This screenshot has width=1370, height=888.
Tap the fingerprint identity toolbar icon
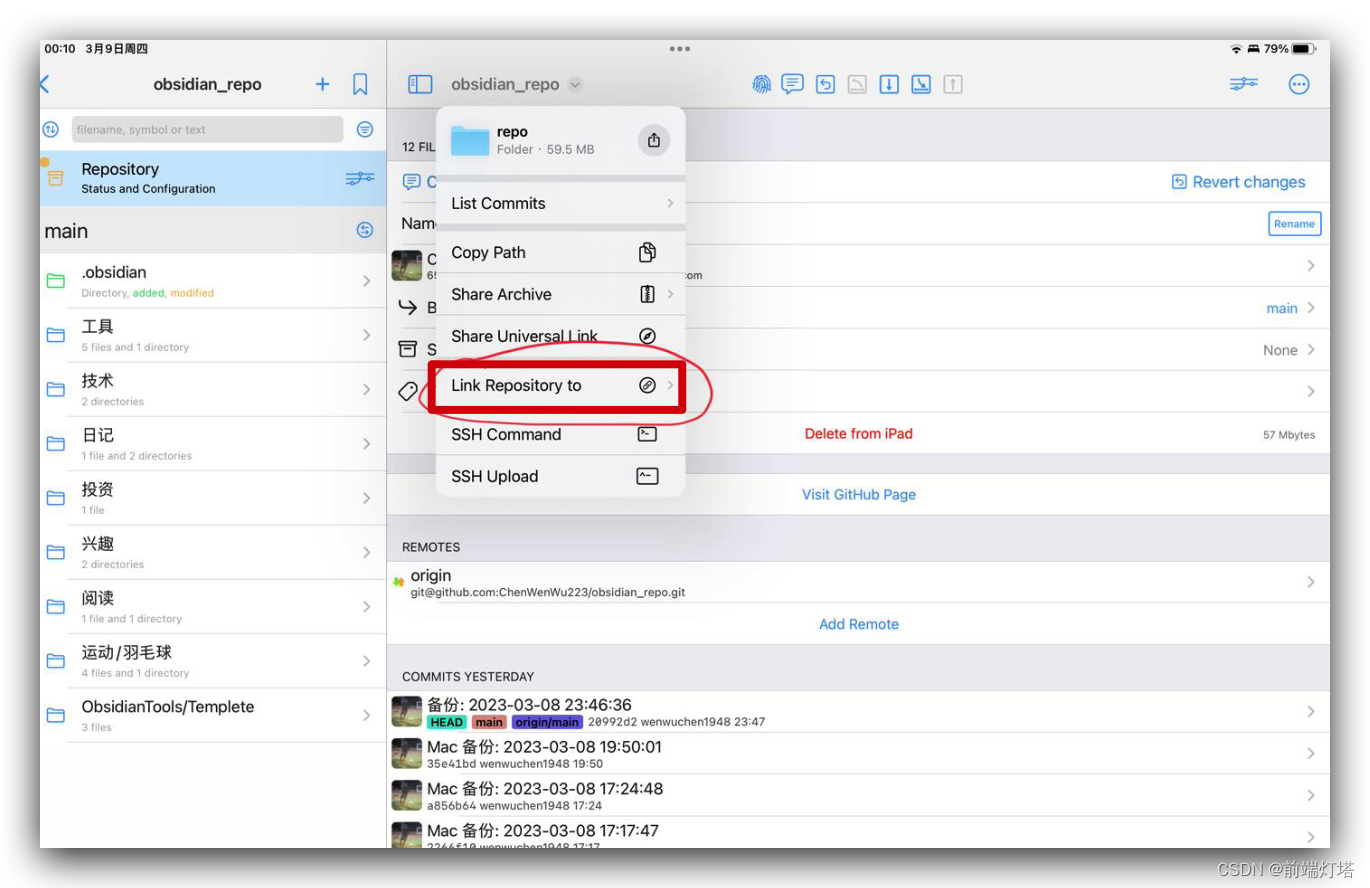point(762,84)
